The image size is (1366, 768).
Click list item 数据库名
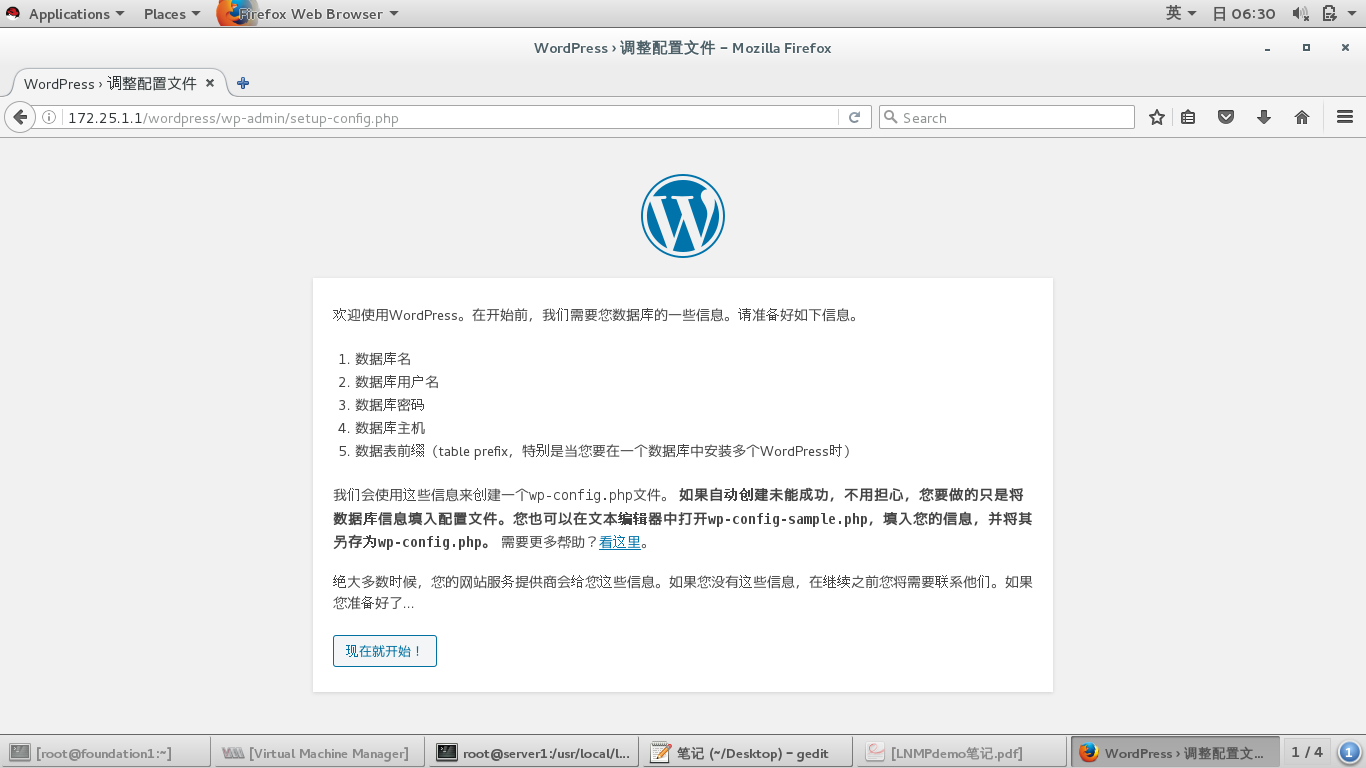click(x=383, y=358)
